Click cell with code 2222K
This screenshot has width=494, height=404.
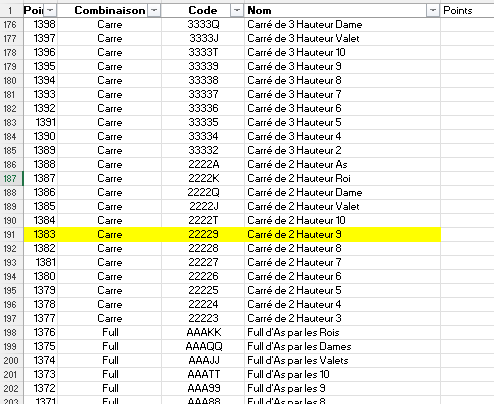pos(203,179)
